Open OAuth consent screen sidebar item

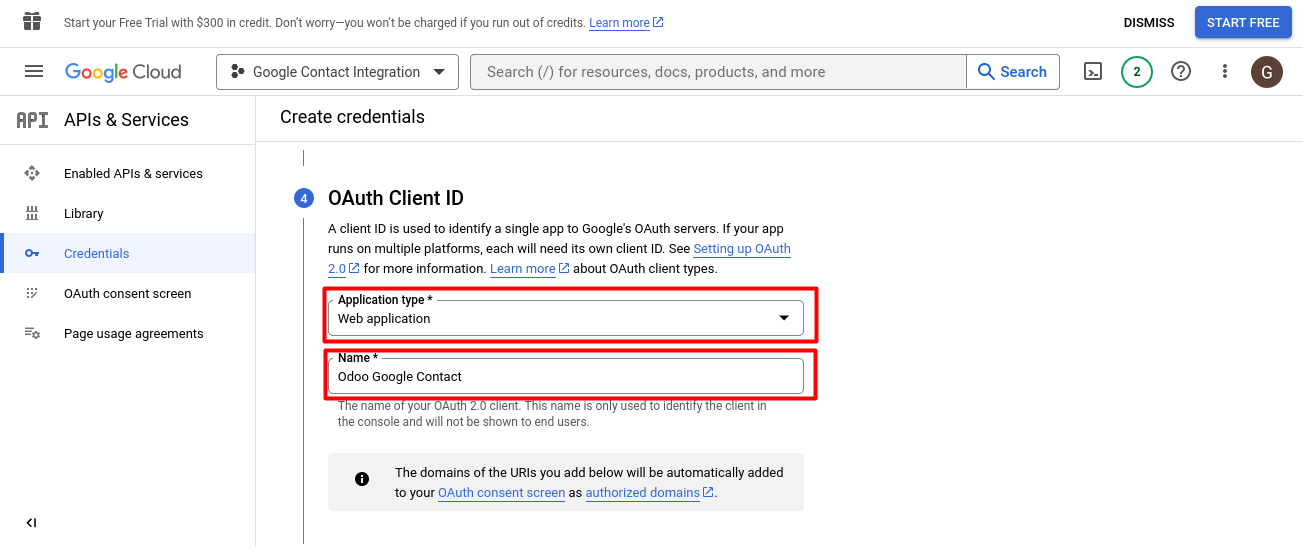(x=127, y=293)
